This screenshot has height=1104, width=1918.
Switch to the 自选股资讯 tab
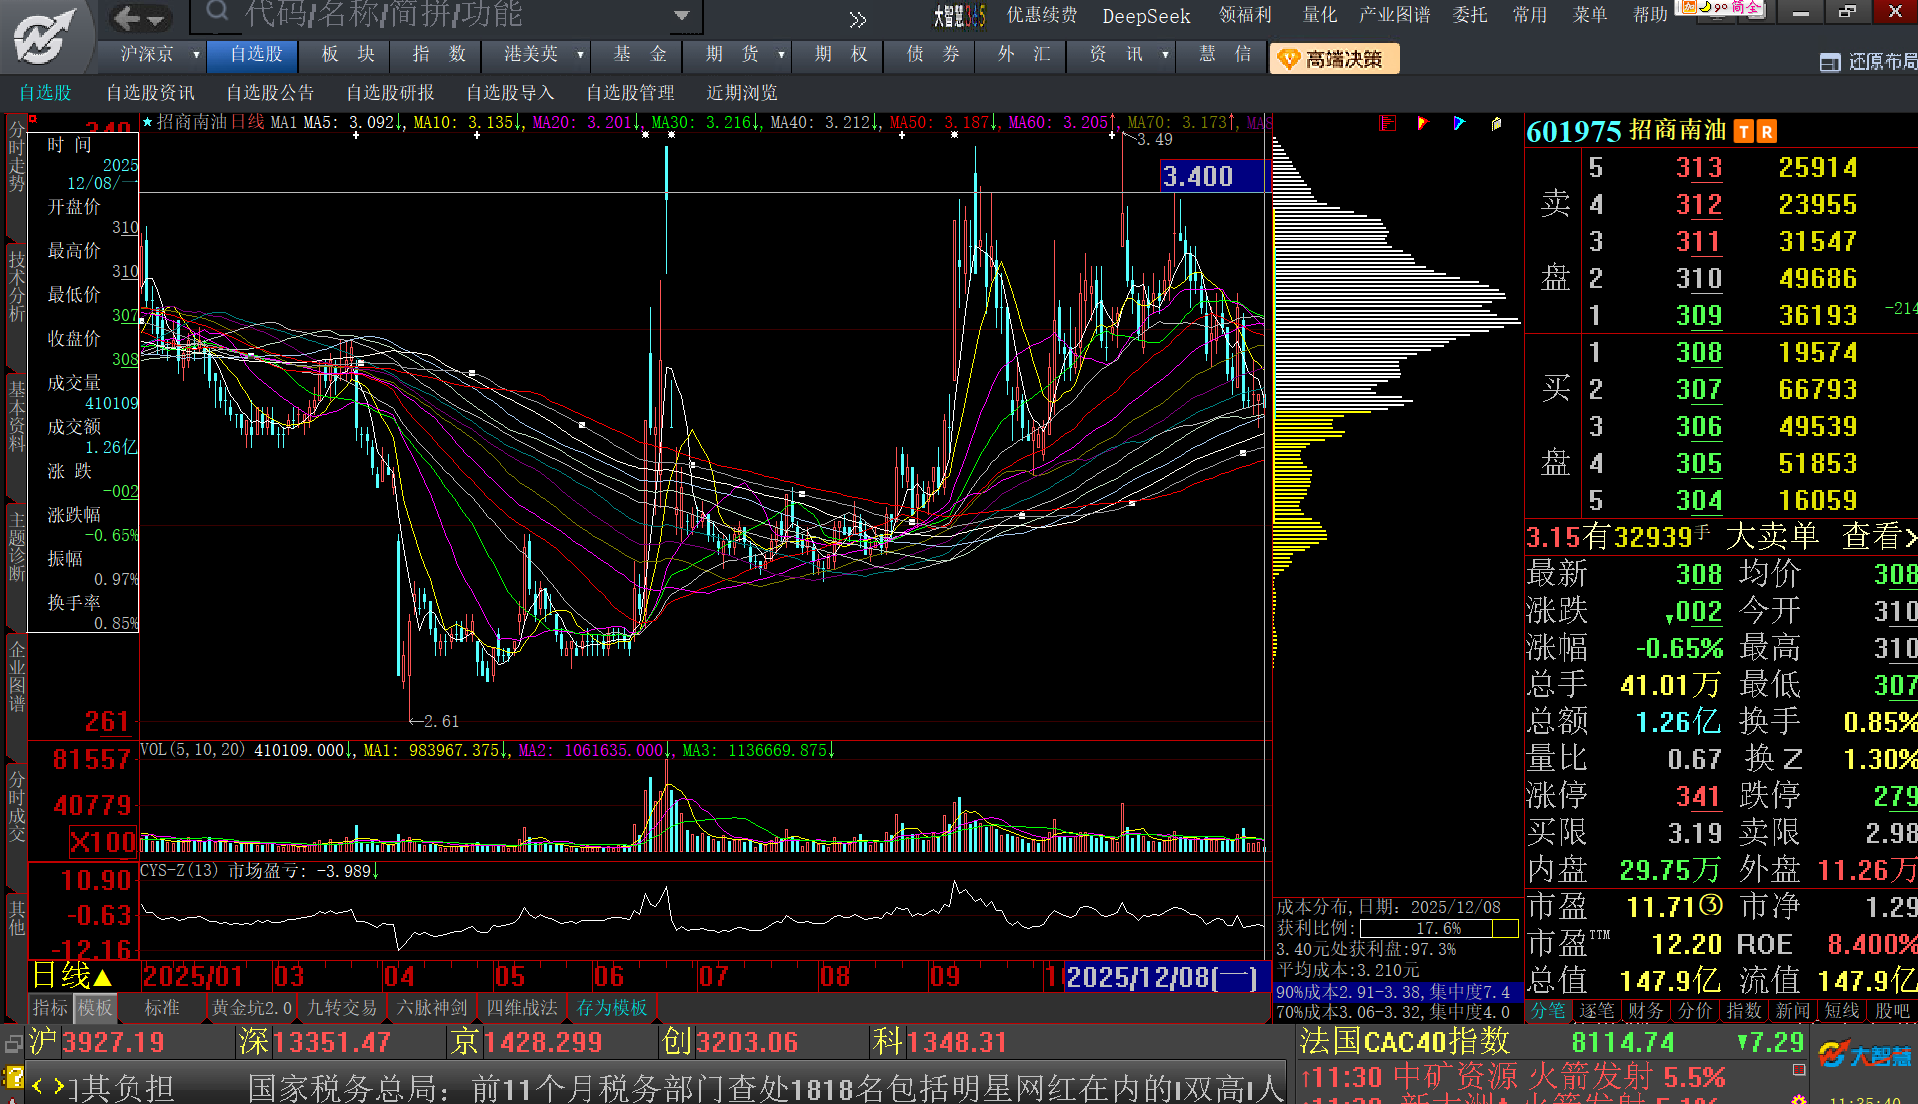tap(150, 93)
